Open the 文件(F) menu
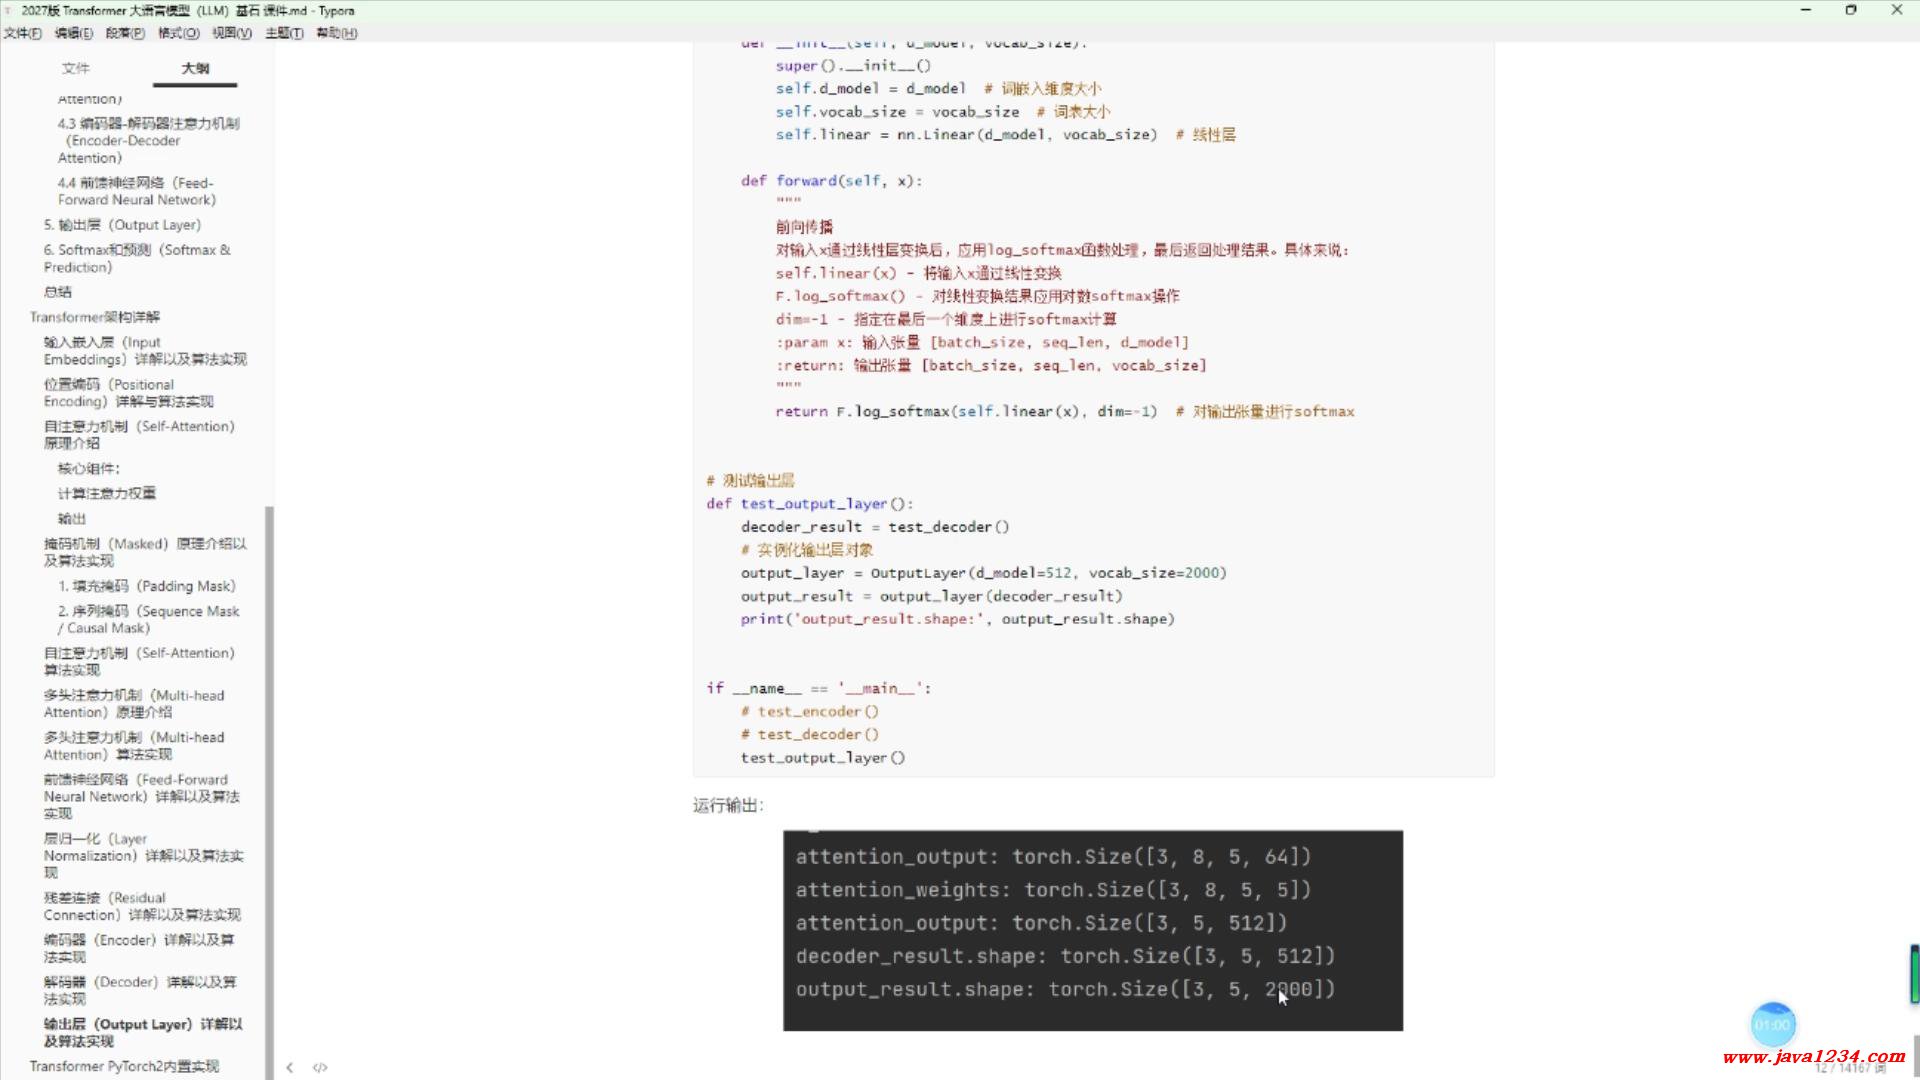This screenshot has height=1080, width=1920. pos(22,33)
